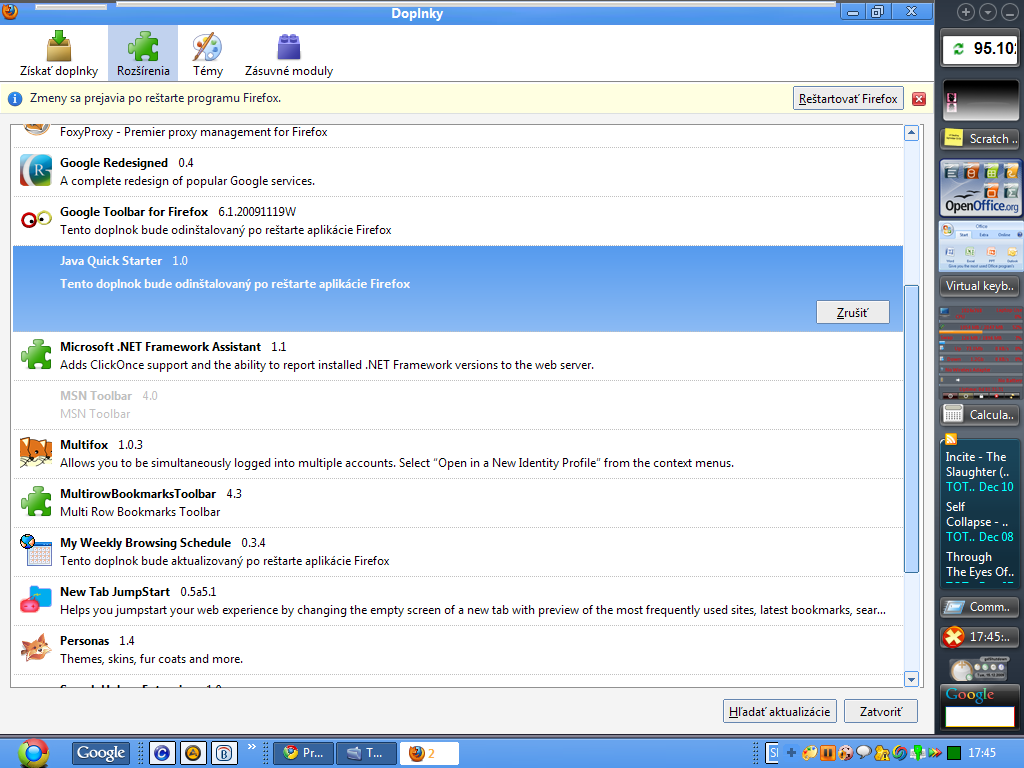Open the Získať doplnky section
The height and width of the screenshot is (768, 1024).
[59, 54]
